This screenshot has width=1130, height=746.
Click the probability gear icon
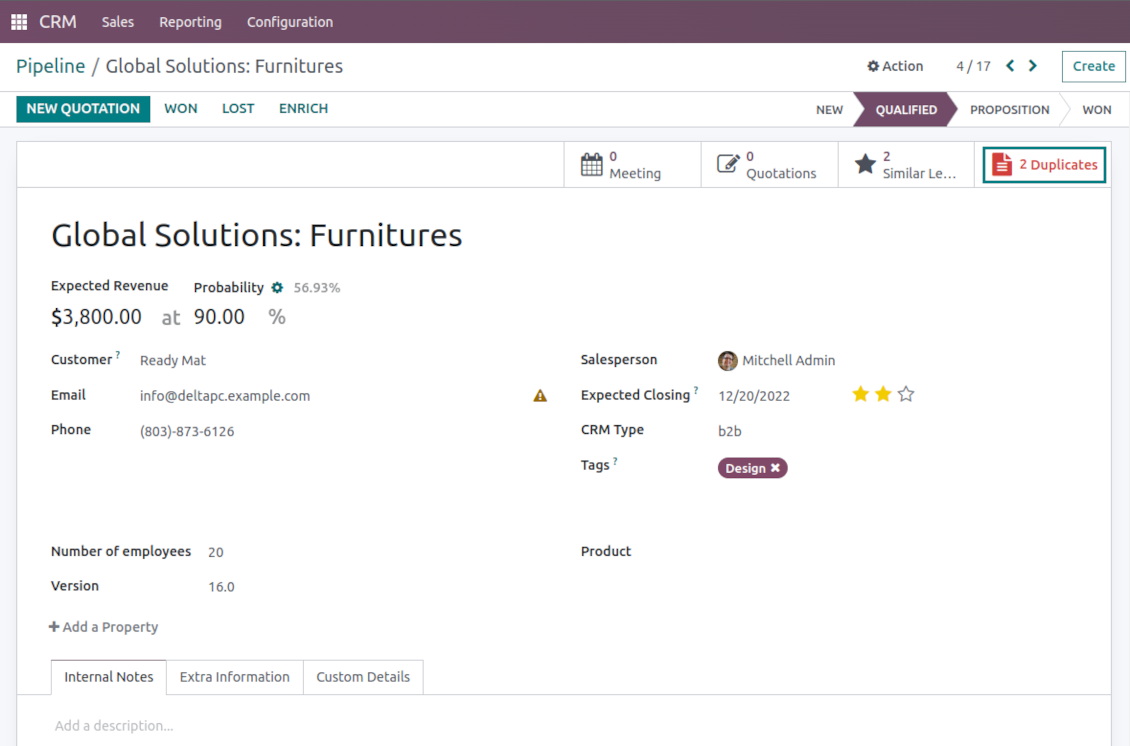[x=277, y=288]
